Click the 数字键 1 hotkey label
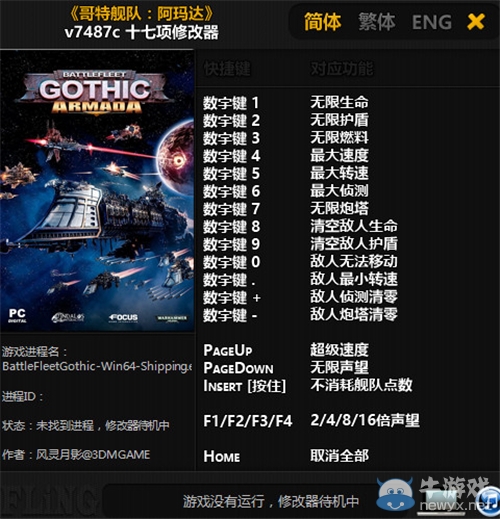 231,103
